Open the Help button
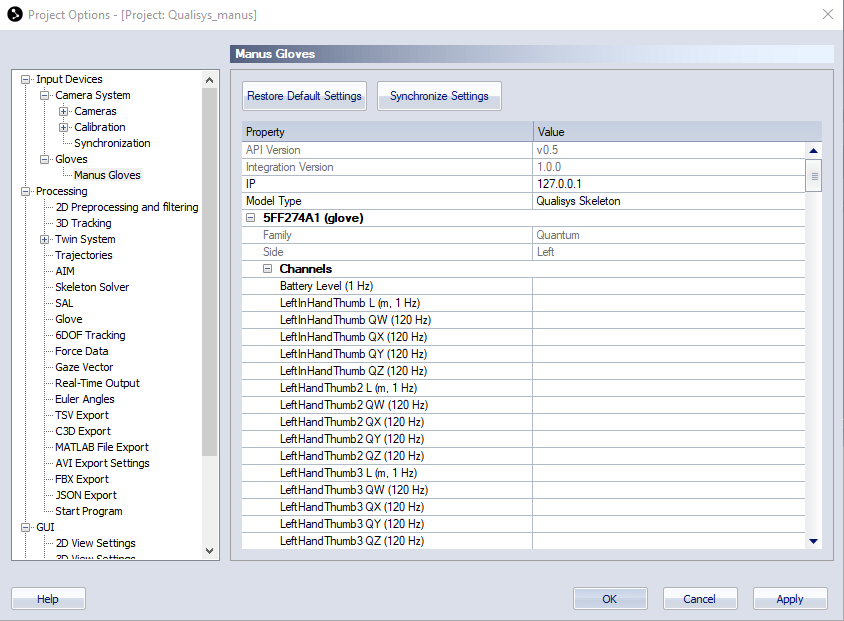 48,599
